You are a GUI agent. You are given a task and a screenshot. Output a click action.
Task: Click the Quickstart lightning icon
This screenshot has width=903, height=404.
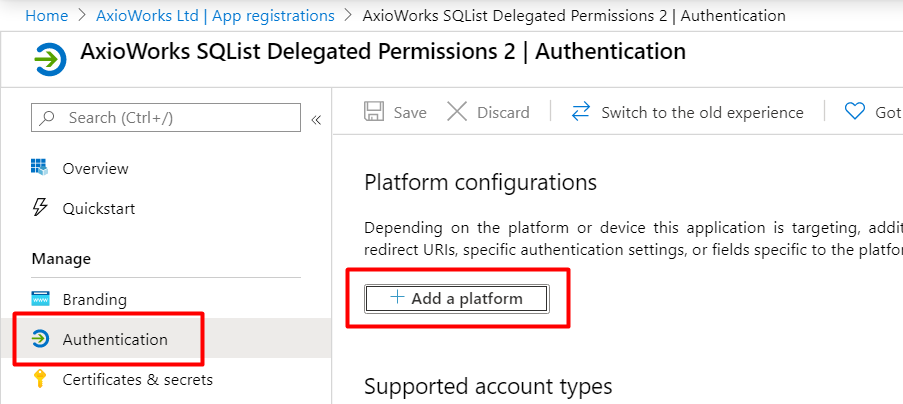click(39, 207)
